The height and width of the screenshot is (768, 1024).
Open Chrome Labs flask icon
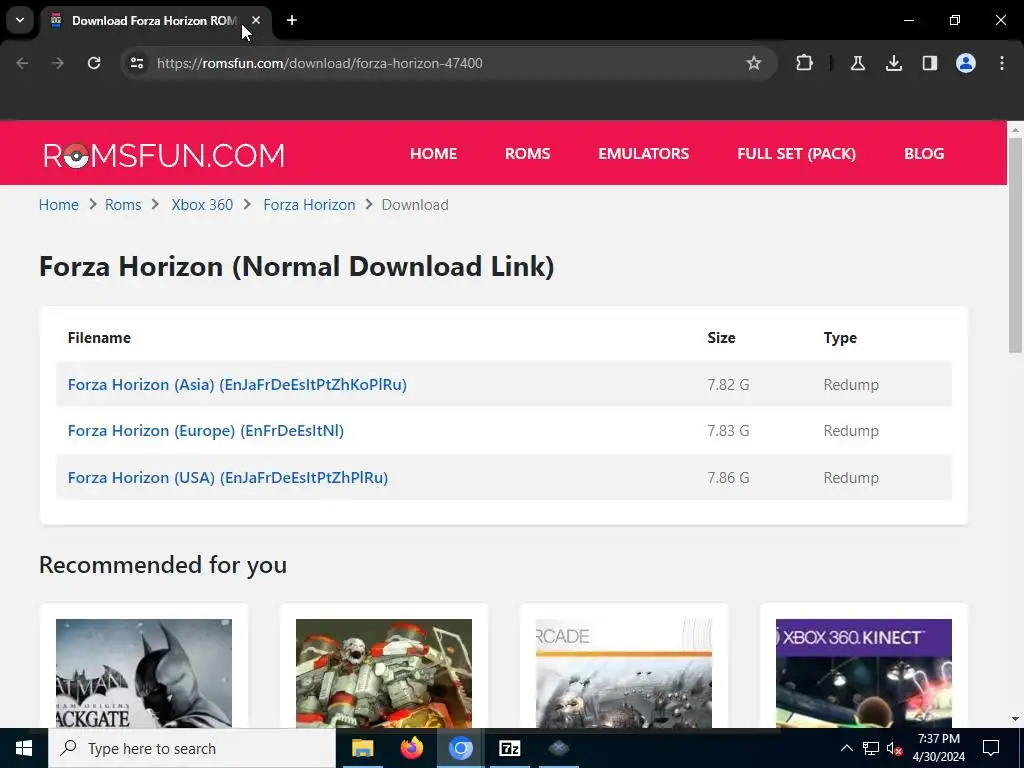pyautogui.click(x=857, y=63)
